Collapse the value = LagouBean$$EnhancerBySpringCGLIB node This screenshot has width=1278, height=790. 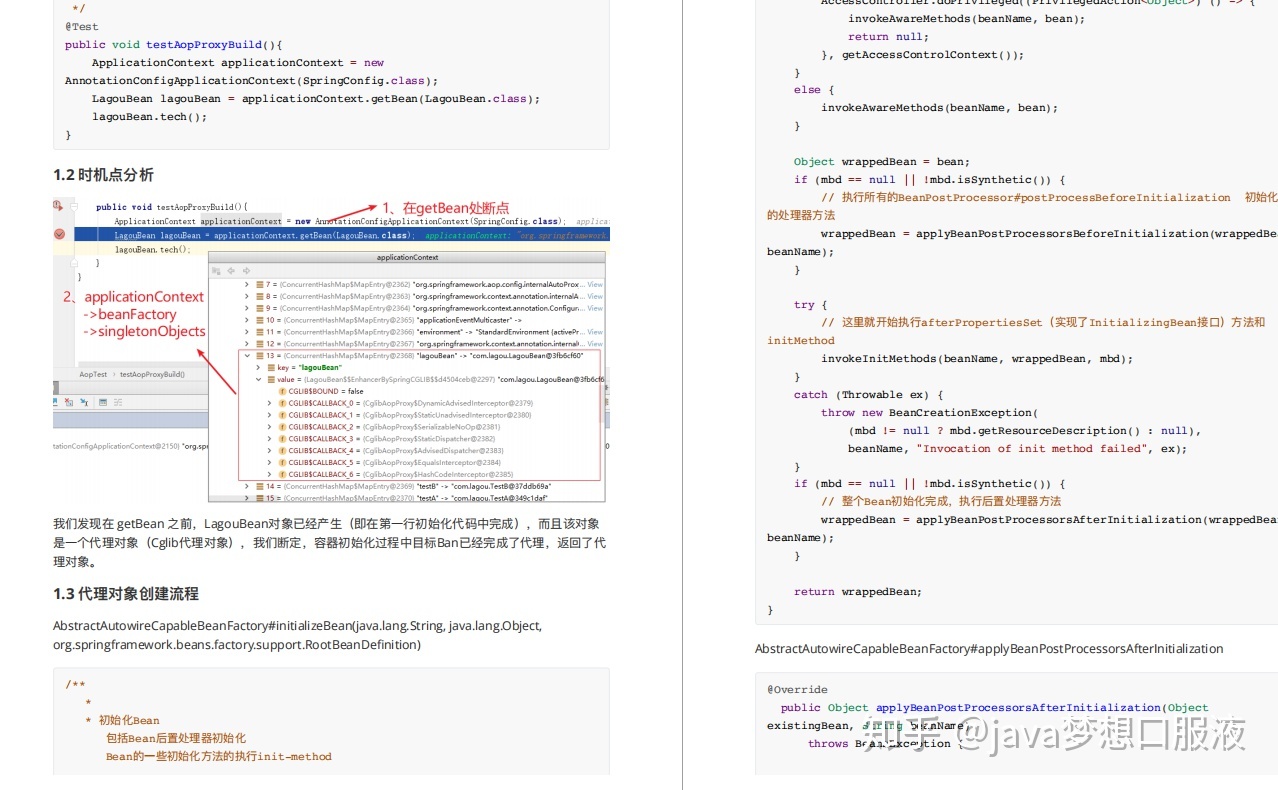[x=258, y=379]
